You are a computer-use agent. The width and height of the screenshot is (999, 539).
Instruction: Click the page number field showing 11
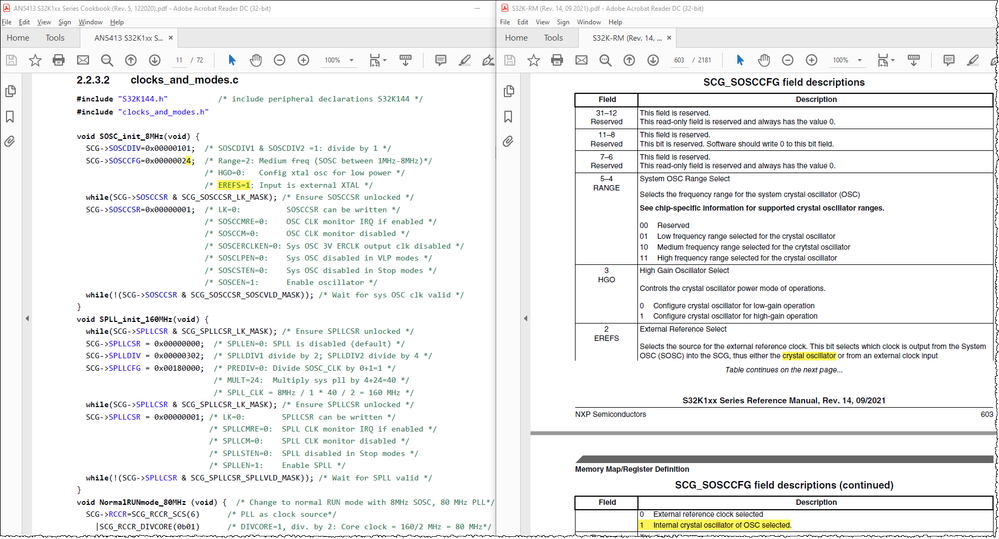(180, 60)
